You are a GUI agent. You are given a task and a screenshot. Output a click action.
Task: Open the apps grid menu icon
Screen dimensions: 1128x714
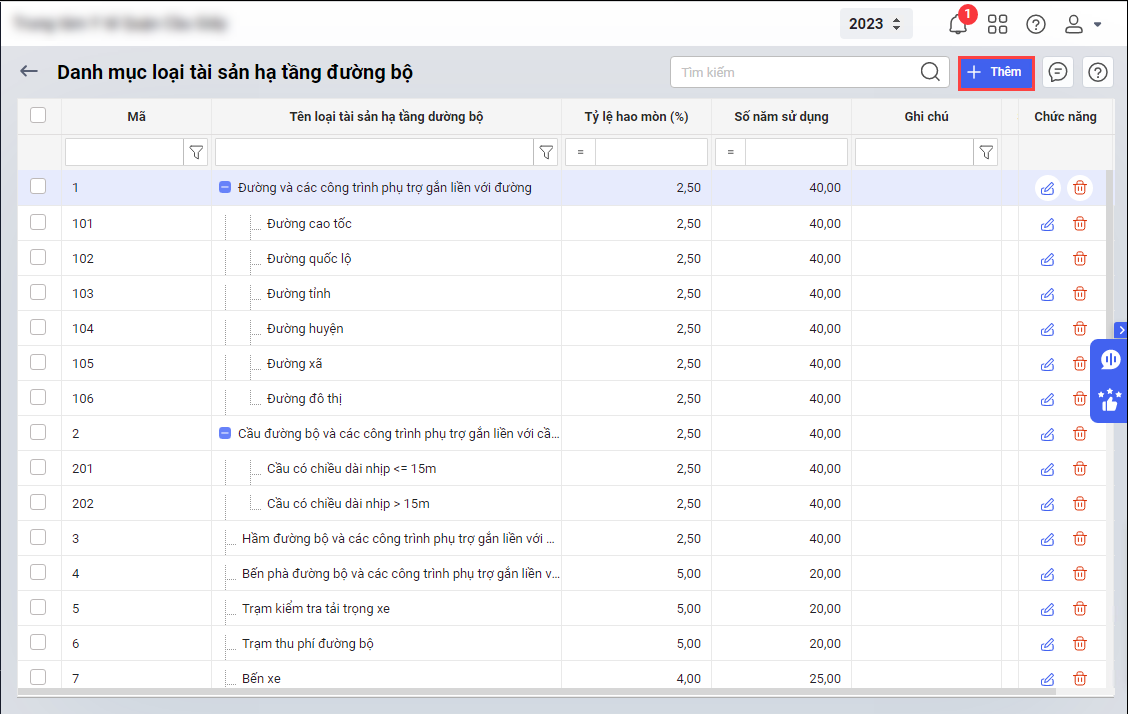pyautogui.click(x=997, y=24)
